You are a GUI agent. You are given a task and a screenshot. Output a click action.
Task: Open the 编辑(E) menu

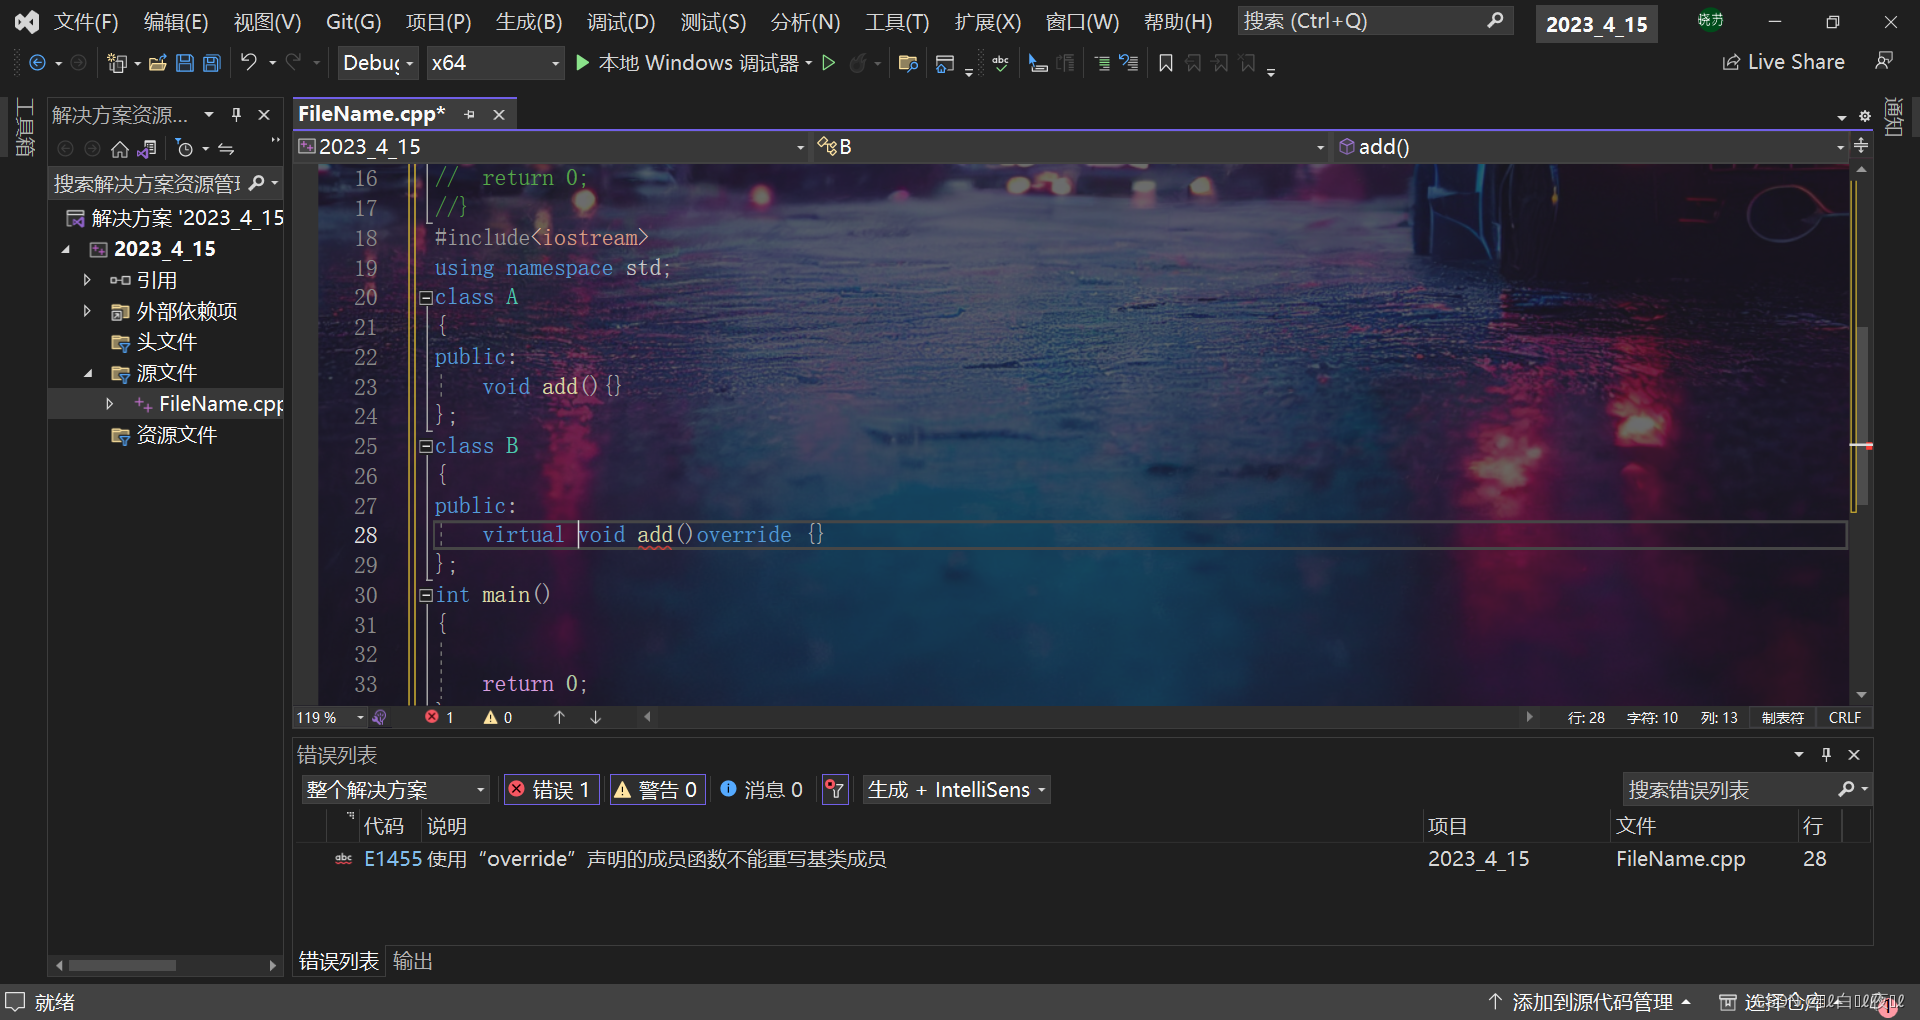click(176, 22)
